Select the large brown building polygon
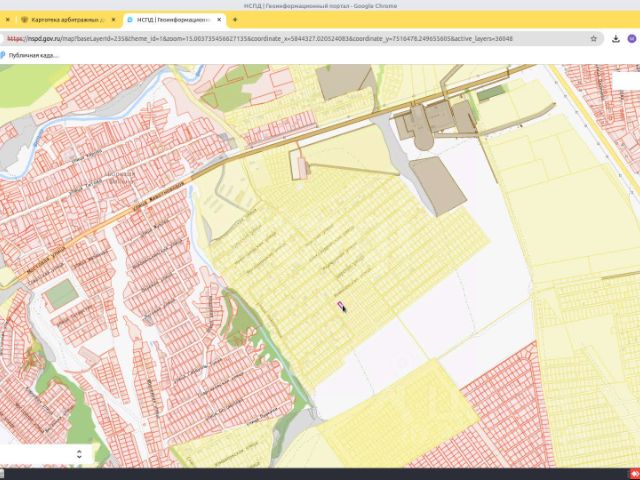The image size is (640, 480). (x=437, y=185)
